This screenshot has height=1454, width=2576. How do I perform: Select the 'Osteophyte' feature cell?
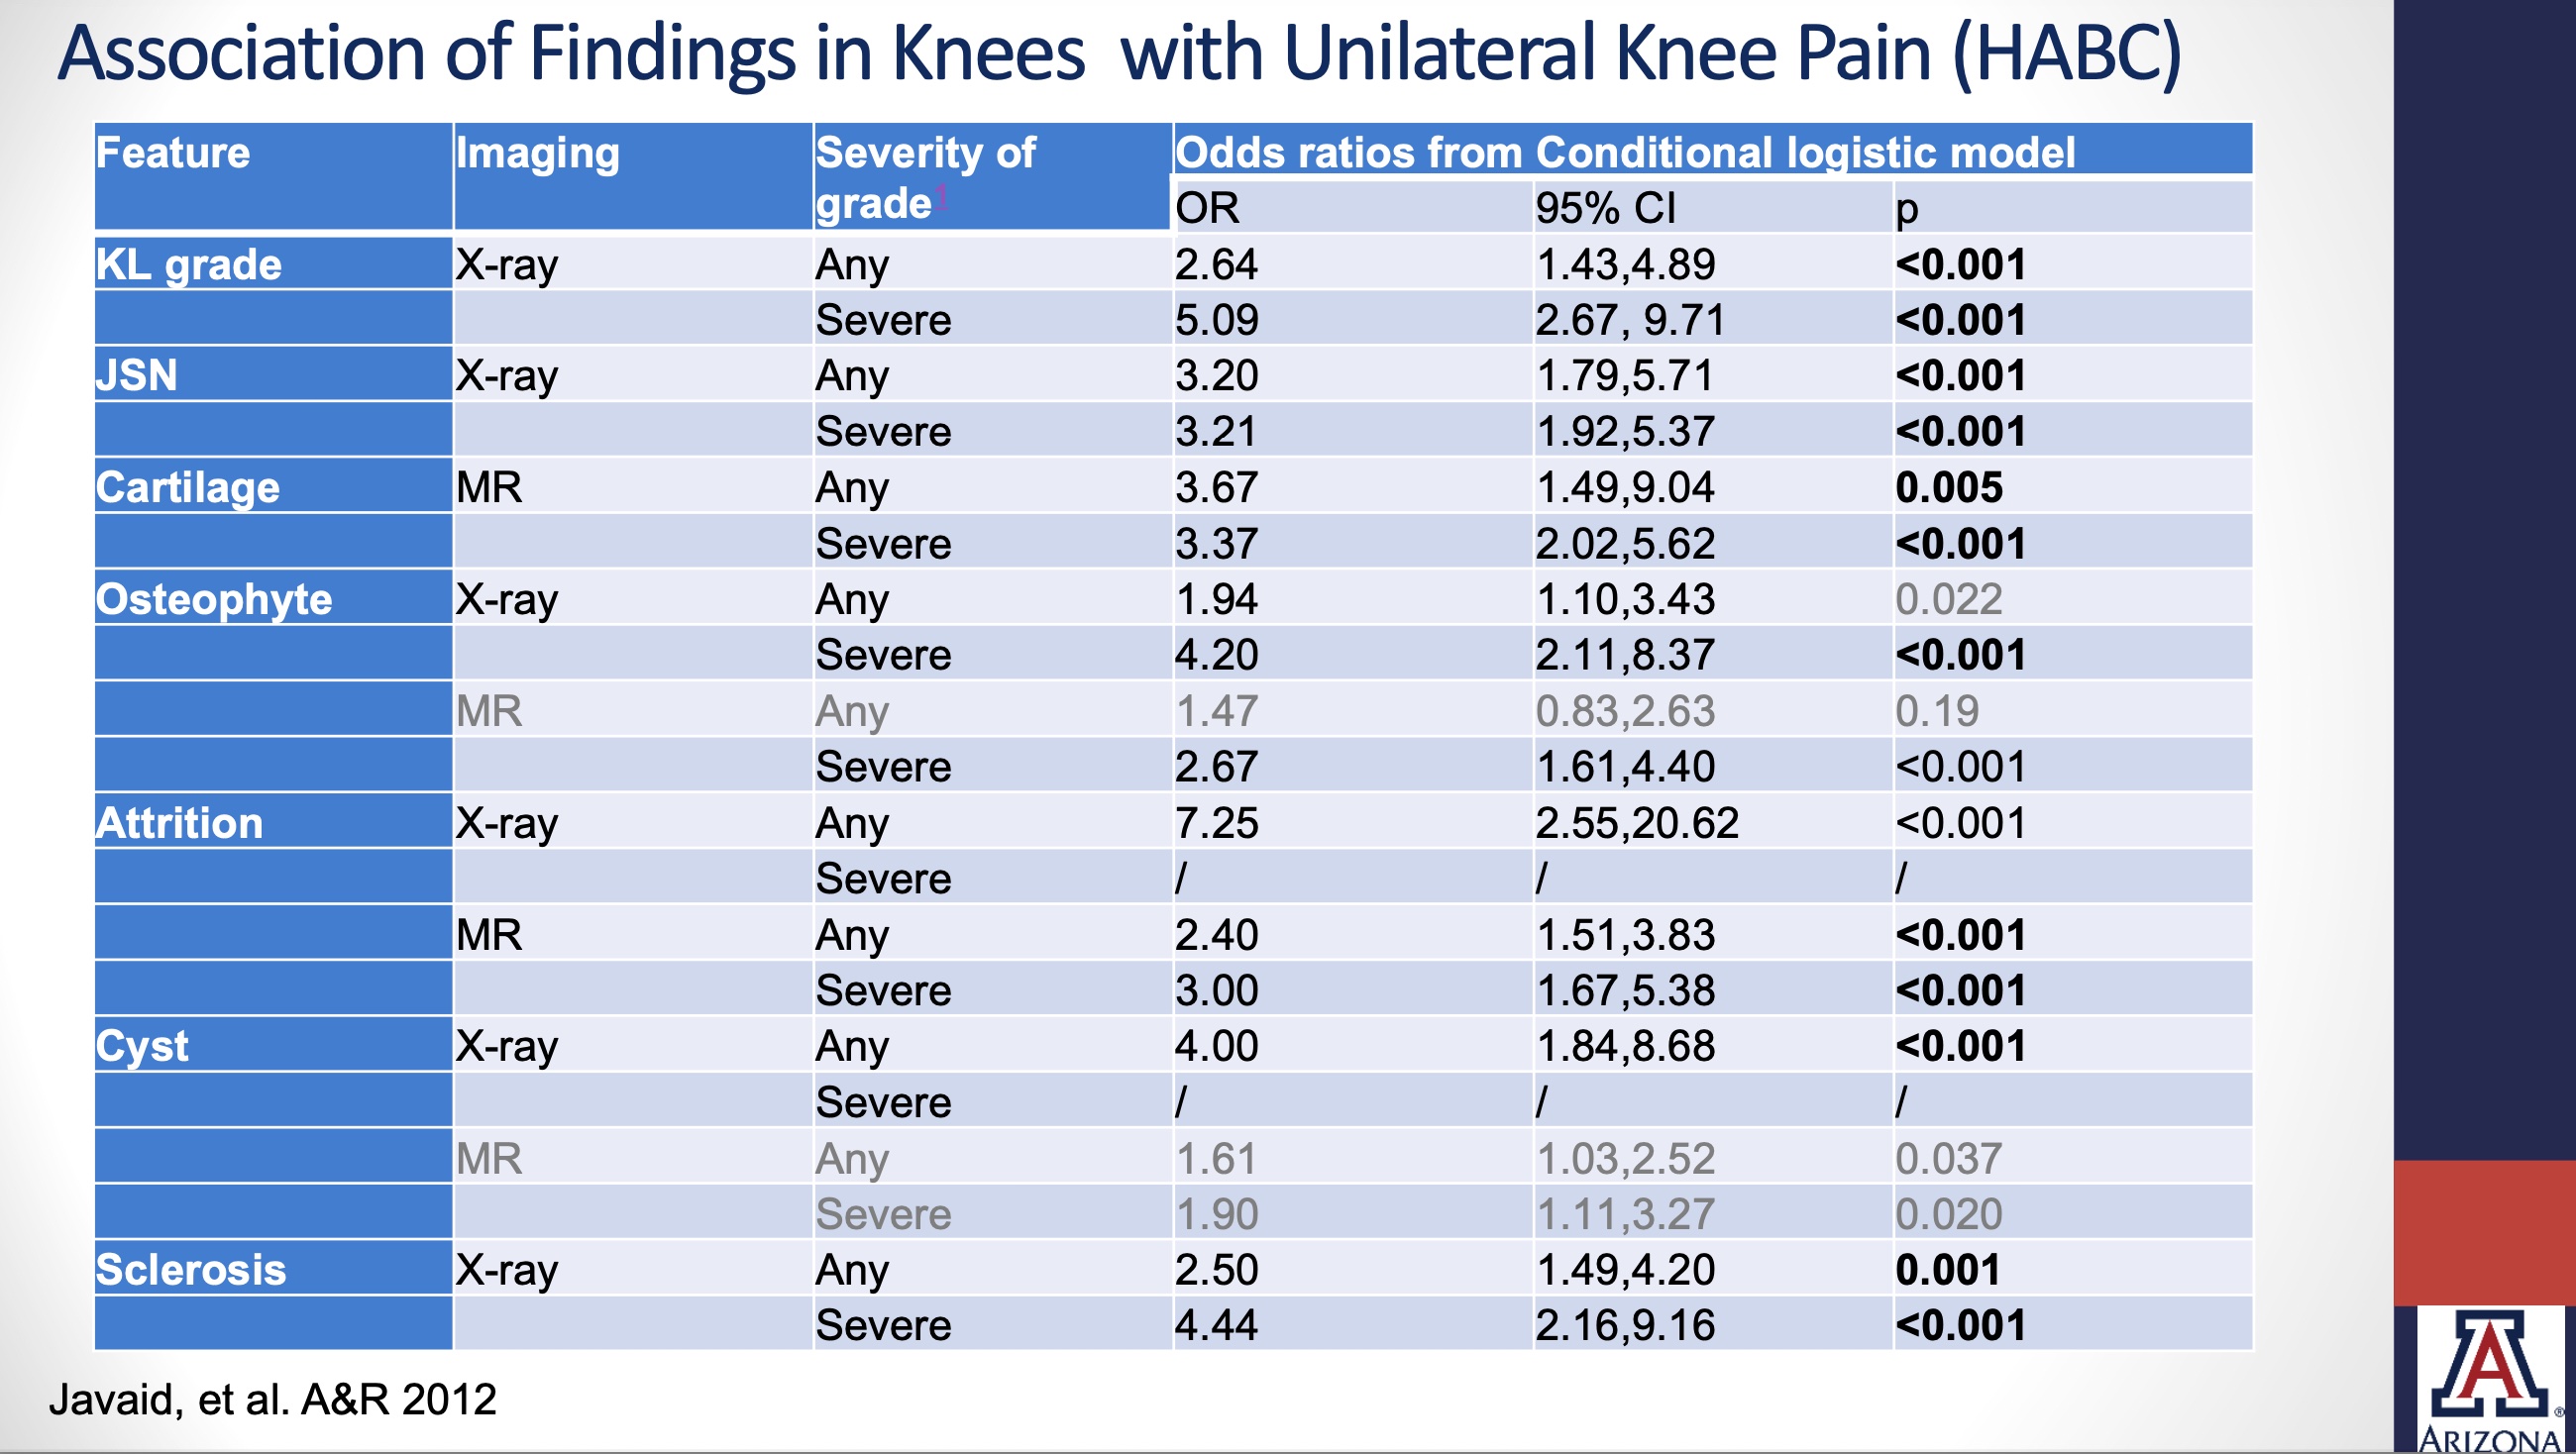tap(214, 600)
